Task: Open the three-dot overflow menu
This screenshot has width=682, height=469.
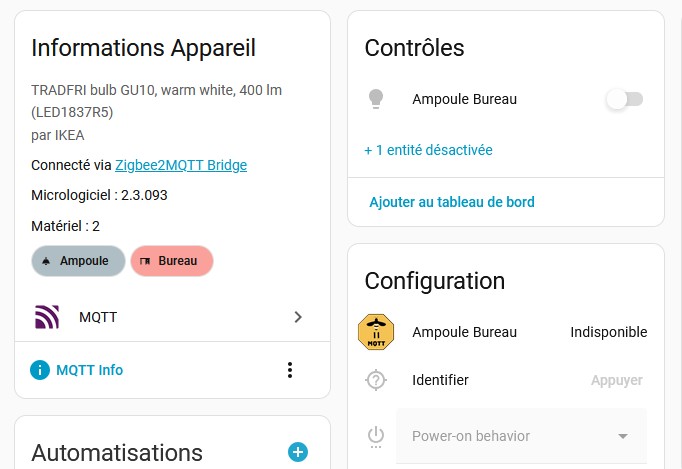Action: point(290,370)
